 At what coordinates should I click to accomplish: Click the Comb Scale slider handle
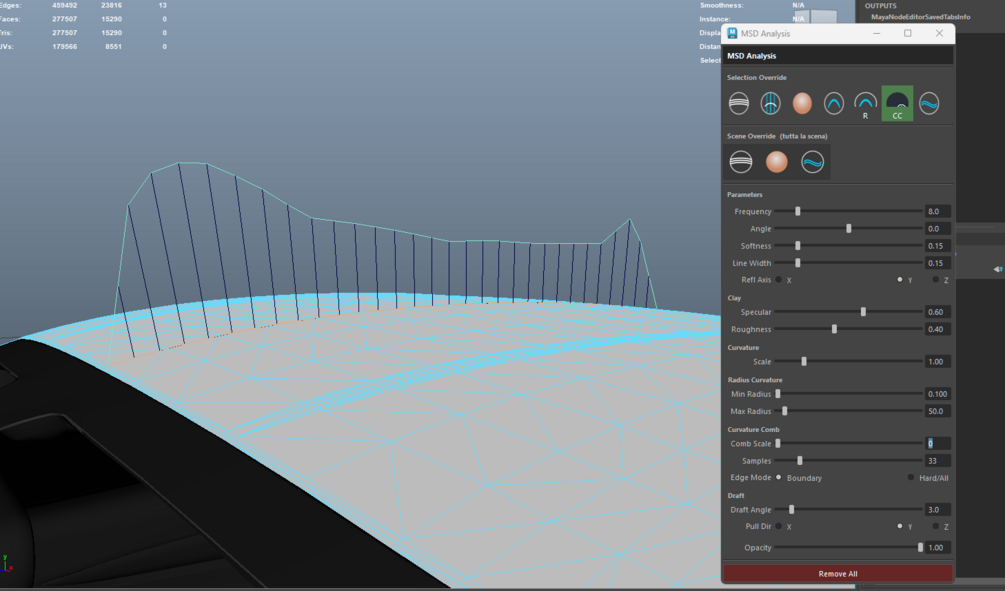click(778, 444)
